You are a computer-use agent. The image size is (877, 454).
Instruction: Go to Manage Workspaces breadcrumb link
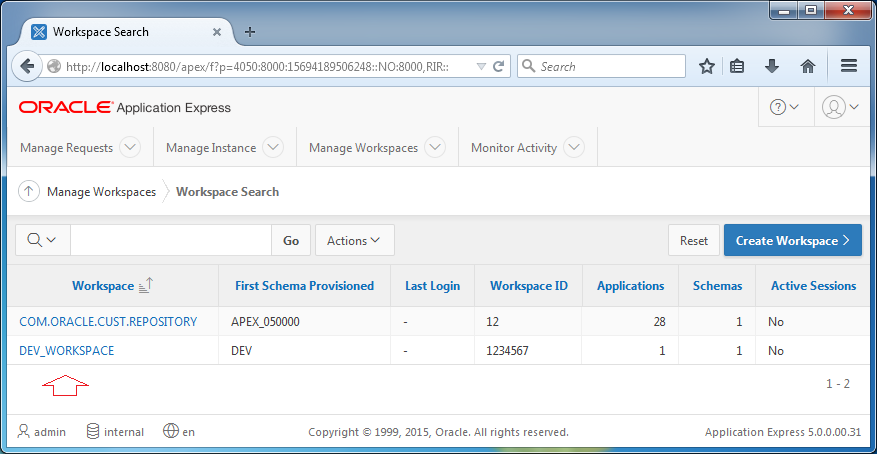[x=101, y=192]
